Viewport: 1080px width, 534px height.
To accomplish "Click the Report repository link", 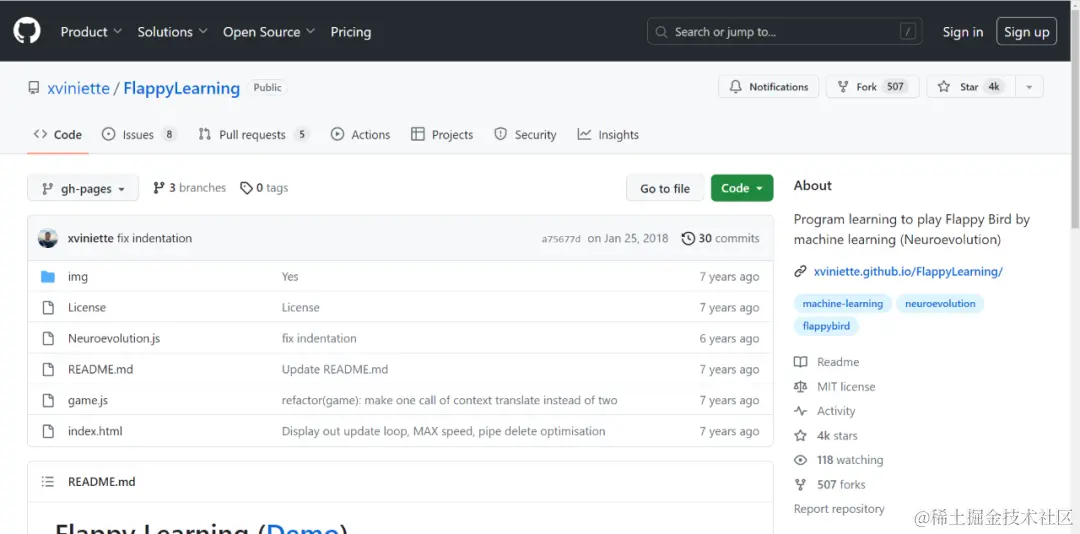I will [839, 509].
